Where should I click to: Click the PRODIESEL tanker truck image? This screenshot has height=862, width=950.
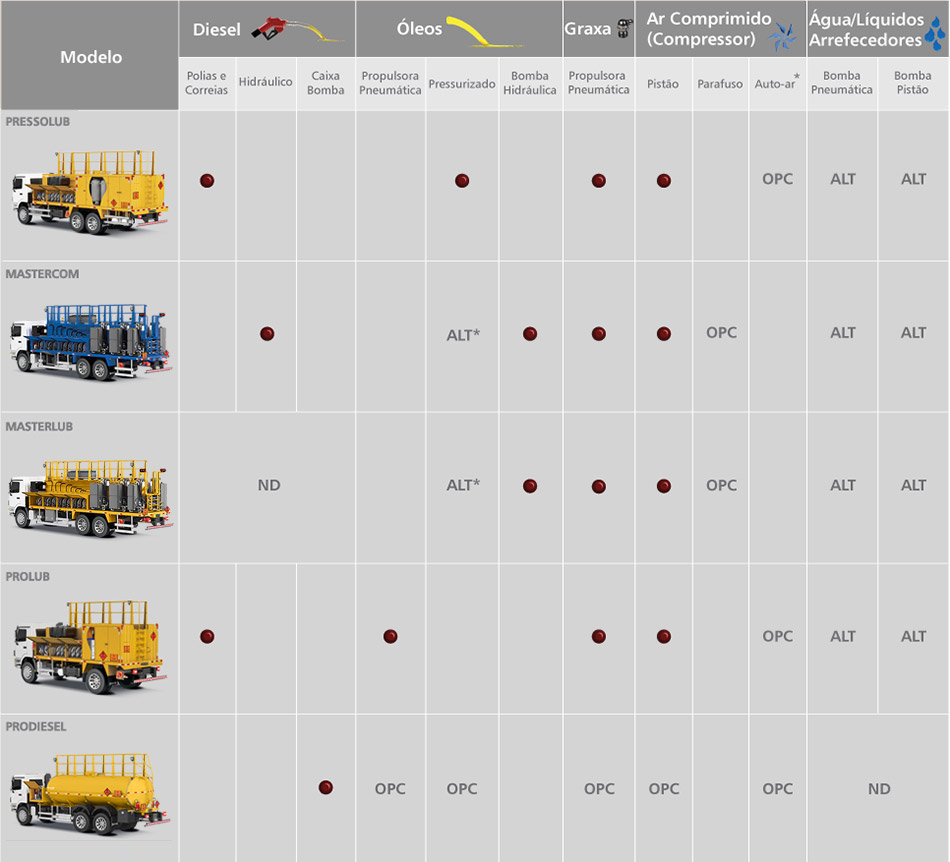click(90, 791)
